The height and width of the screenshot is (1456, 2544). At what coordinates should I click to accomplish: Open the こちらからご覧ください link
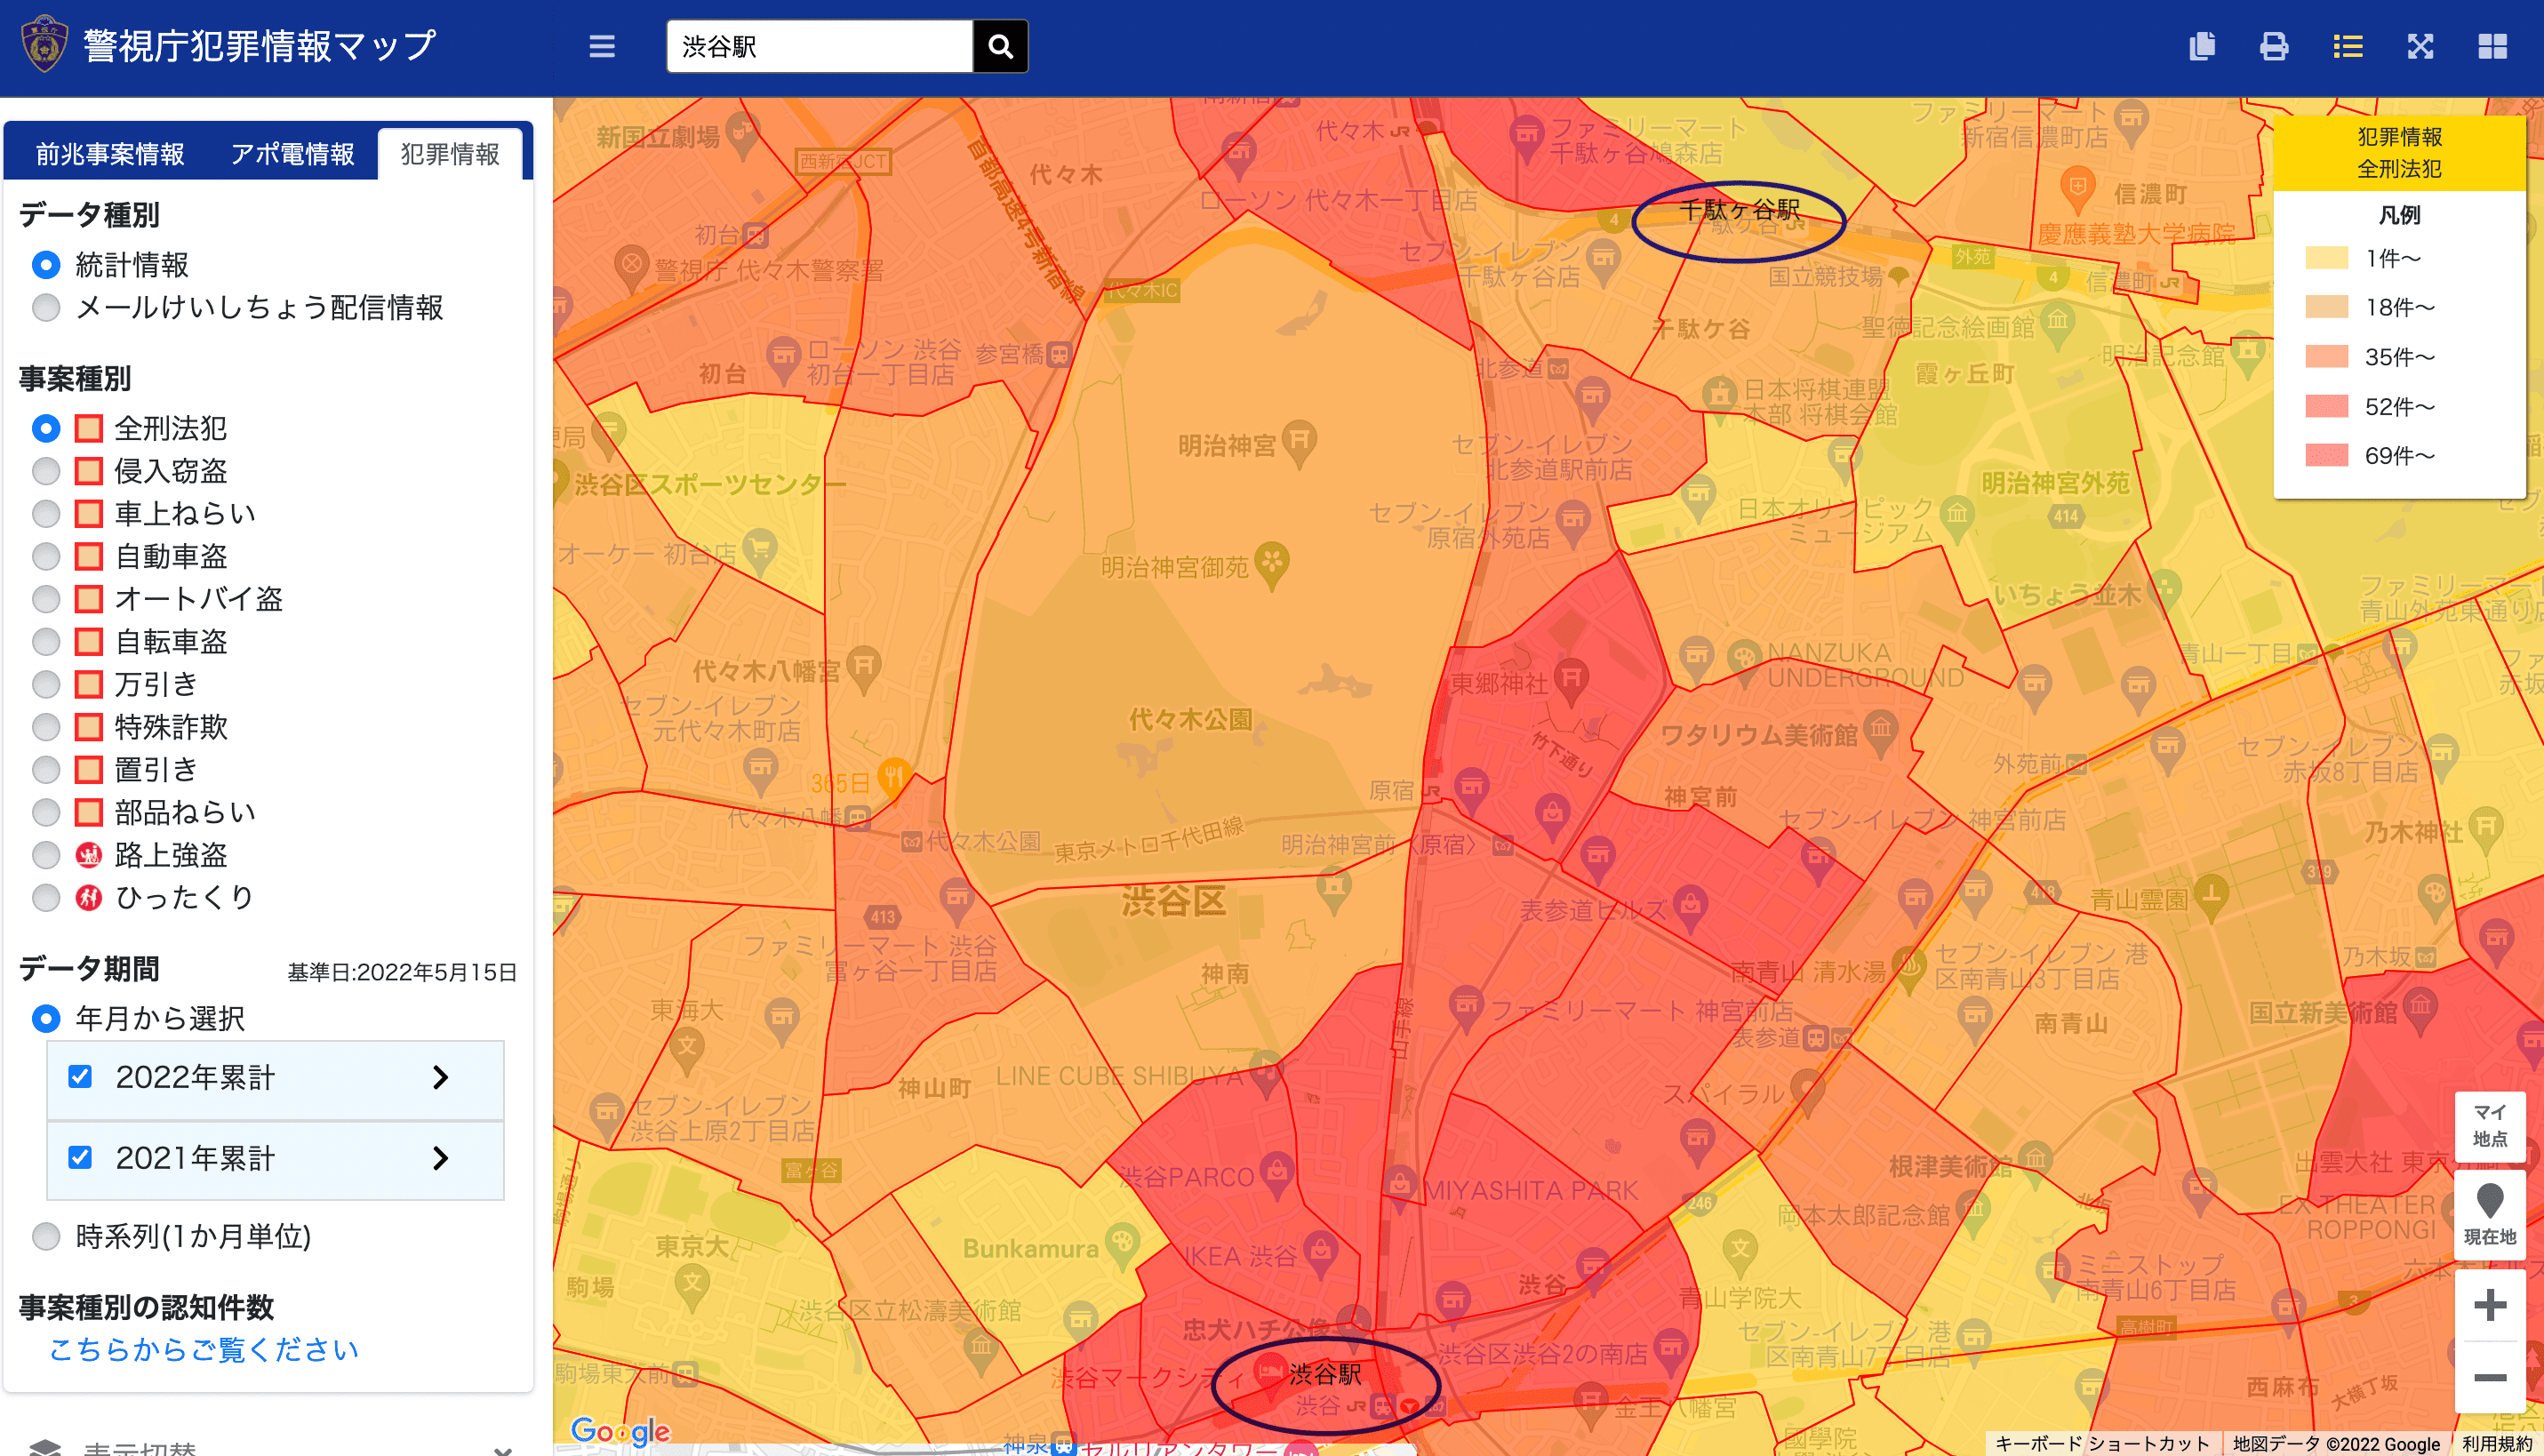(204, 1350)
